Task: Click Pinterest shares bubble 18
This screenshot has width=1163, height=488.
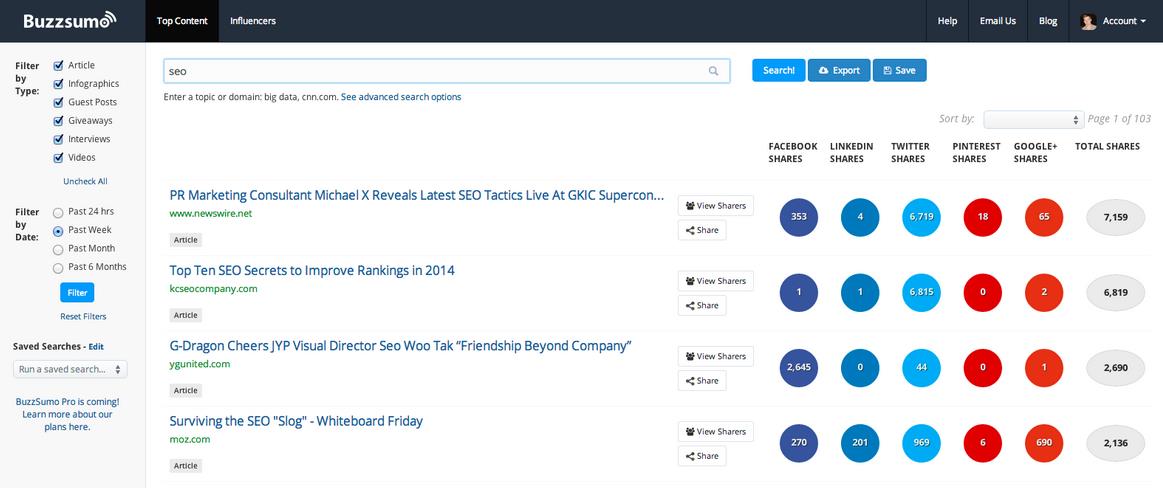Action: pos(983,217)
